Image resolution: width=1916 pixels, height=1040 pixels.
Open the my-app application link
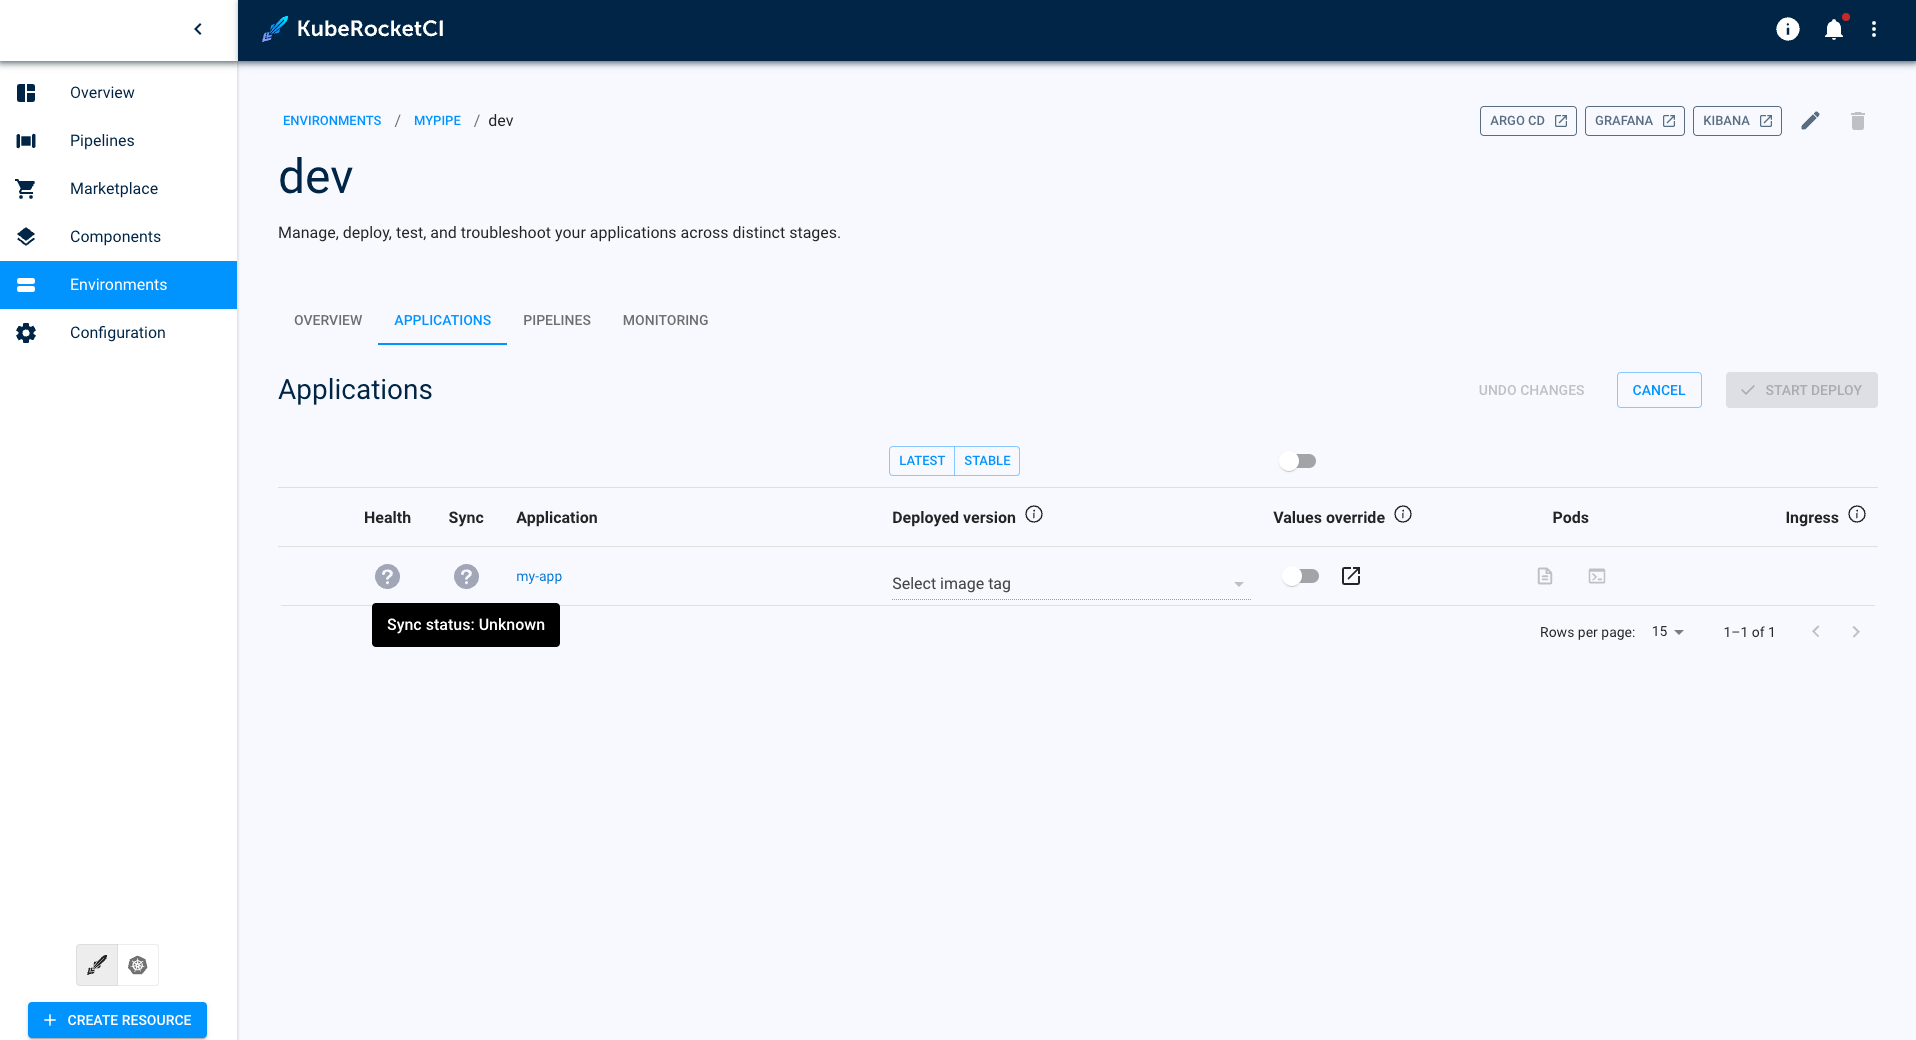[539, 576]
